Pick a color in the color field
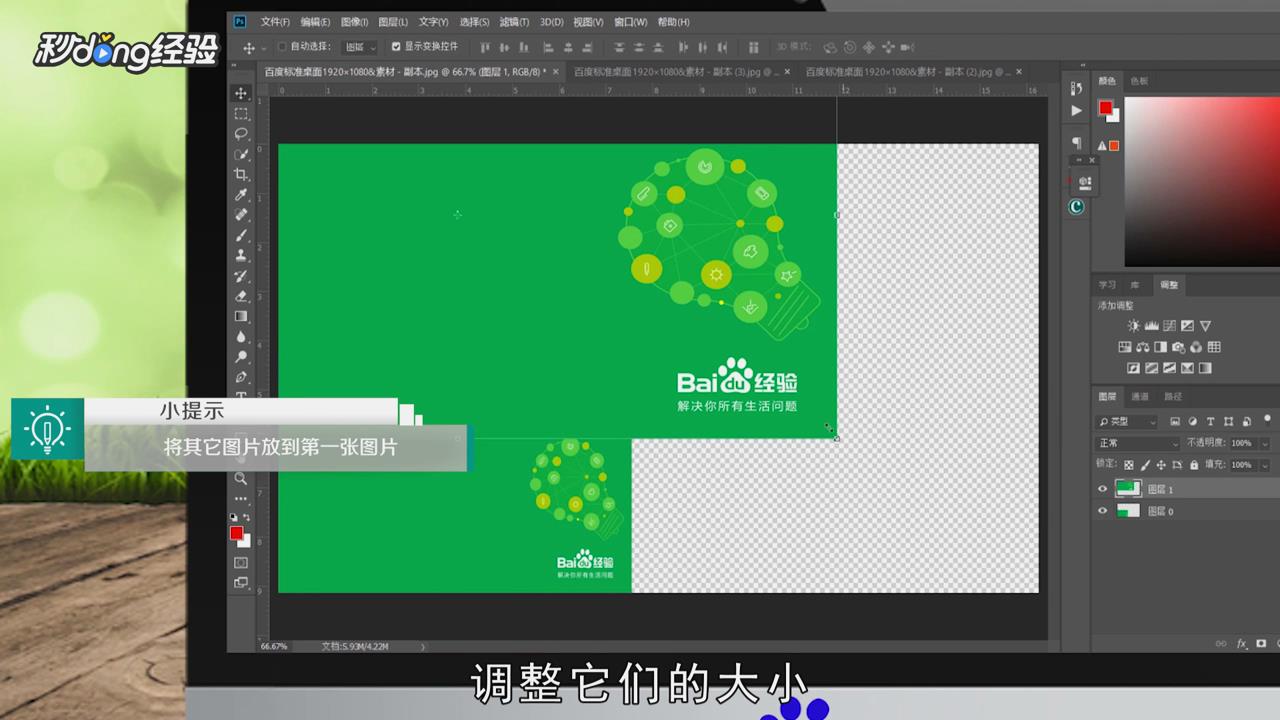This screenshot has height=720, width=1280. [1201, 182]
